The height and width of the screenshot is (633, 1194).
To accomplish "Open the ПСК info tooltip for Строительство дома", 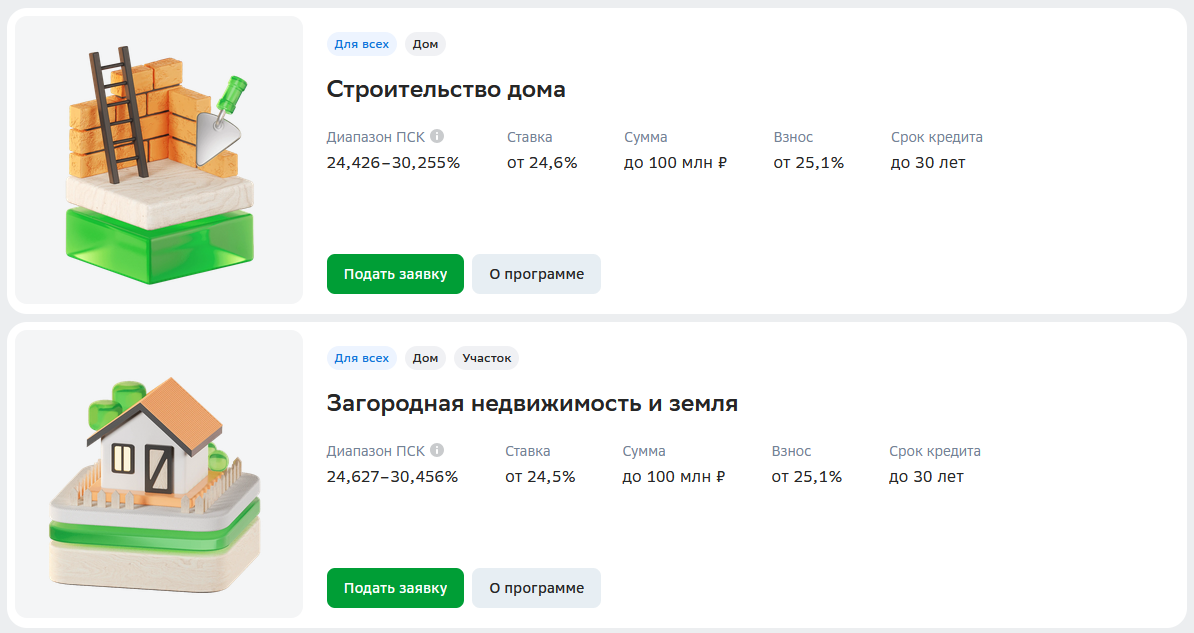I will [x=437, y=136].
